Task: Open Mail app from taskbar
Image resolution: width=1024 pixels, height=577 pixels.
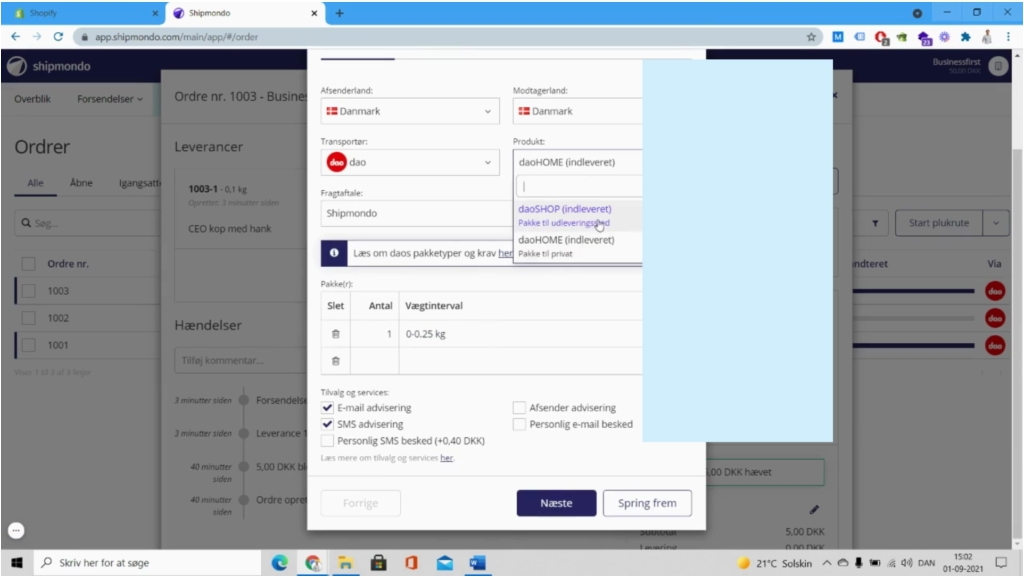Action: [445, 563]
